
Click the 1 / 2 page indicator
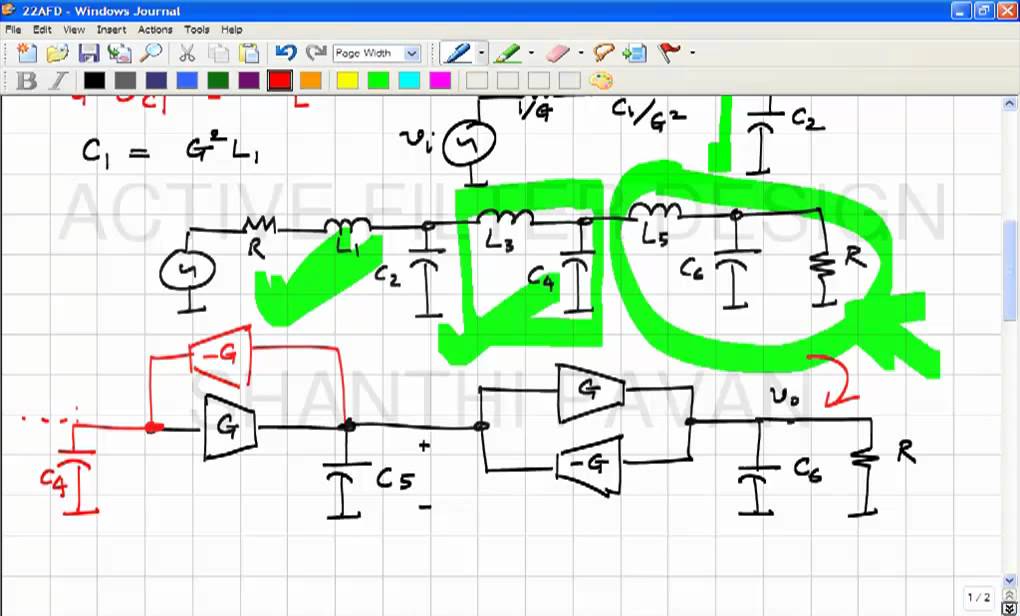pos(979,597)
